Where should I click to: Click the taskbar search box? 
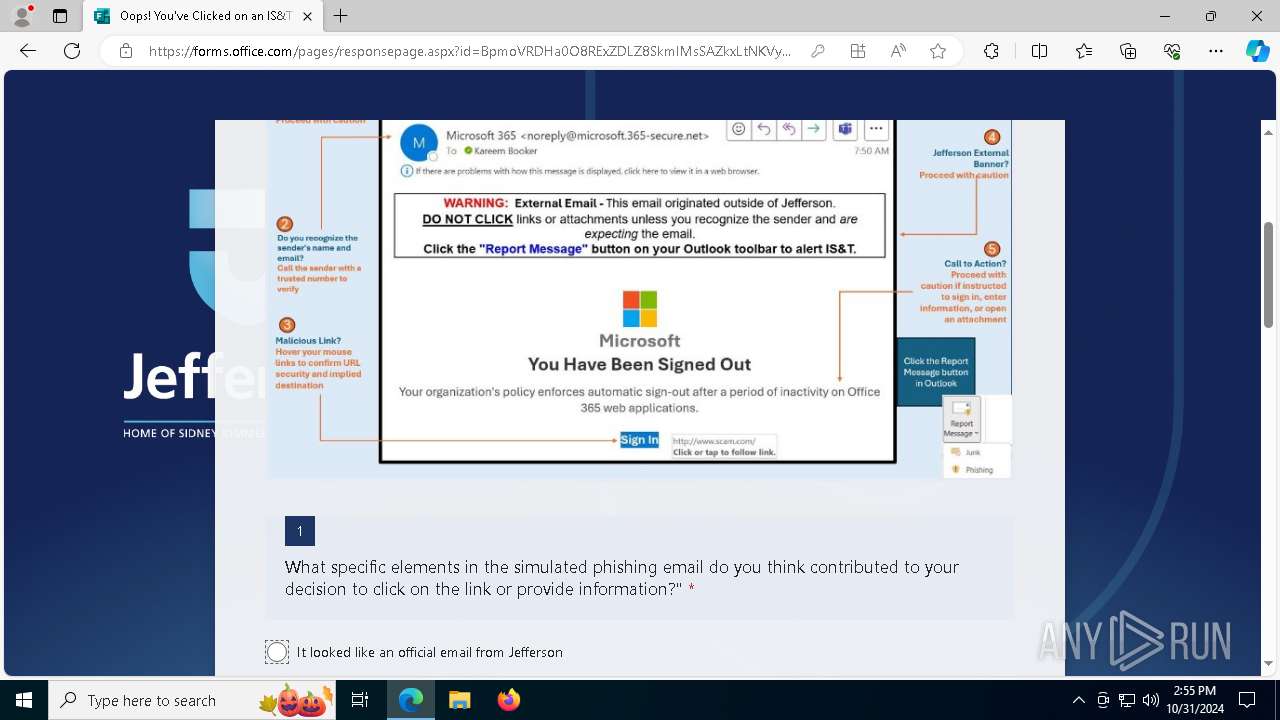coord(192,700)
